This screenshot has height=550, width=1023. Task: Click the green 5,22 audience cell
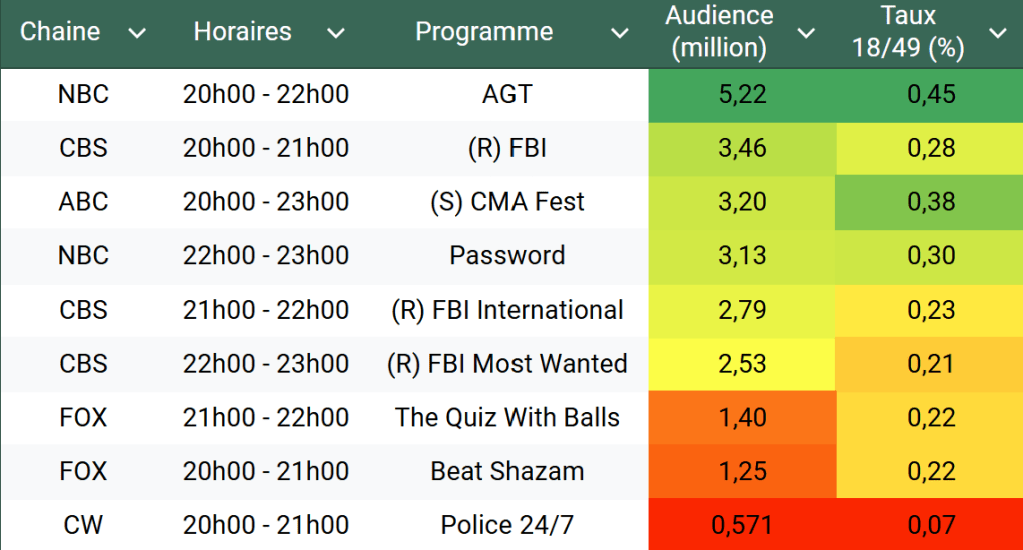point(742,95)
